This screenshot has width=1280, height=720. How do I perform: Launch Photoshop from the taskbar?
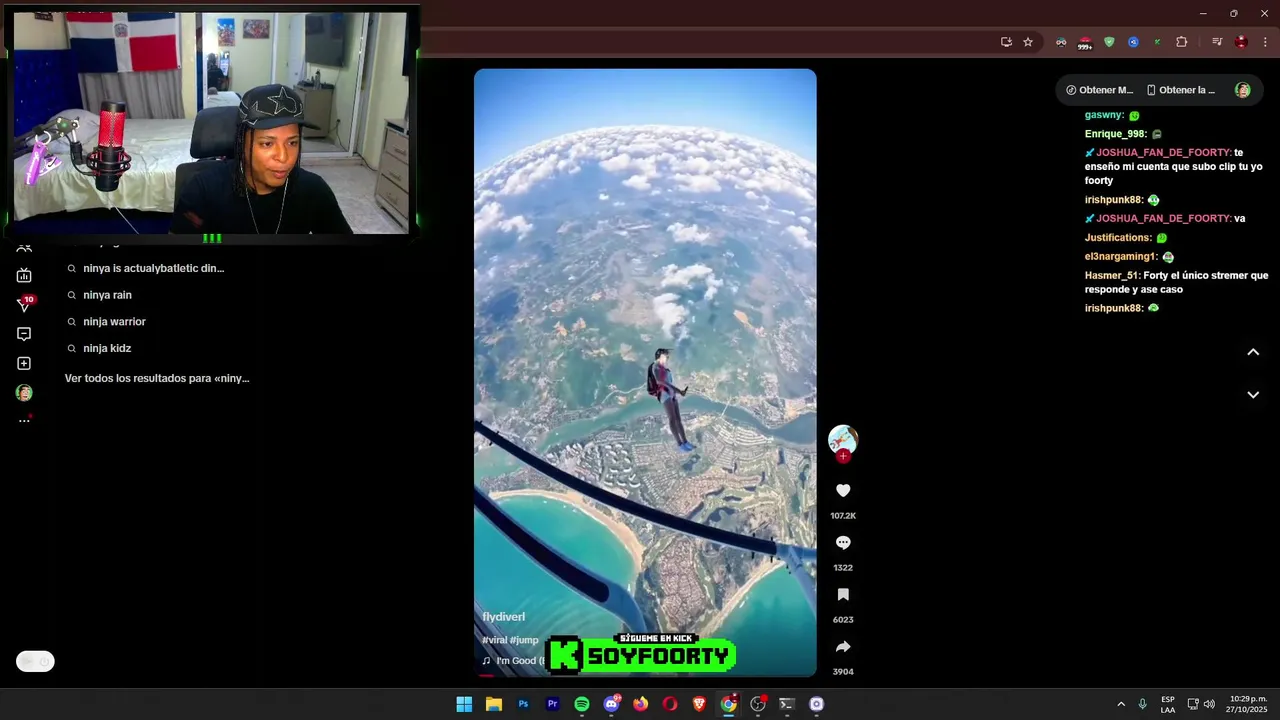(x=523, y=704)
